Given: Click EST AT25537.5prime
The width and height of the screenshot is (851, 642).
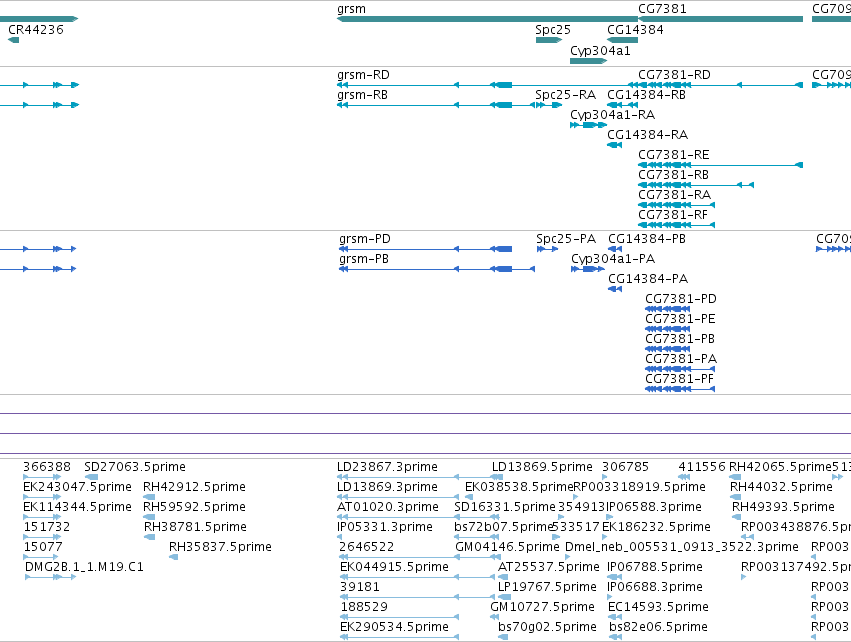Looking at the screenshot, I should [x=504, y=577].
